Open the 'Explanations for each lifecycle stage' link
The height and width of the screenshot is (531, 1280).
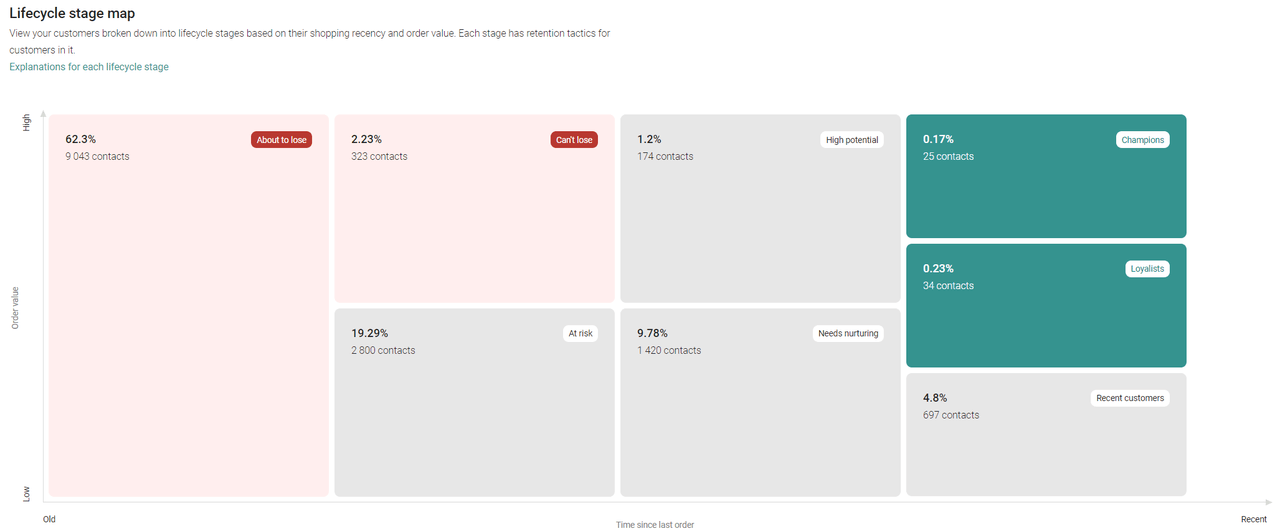[89, 67]
